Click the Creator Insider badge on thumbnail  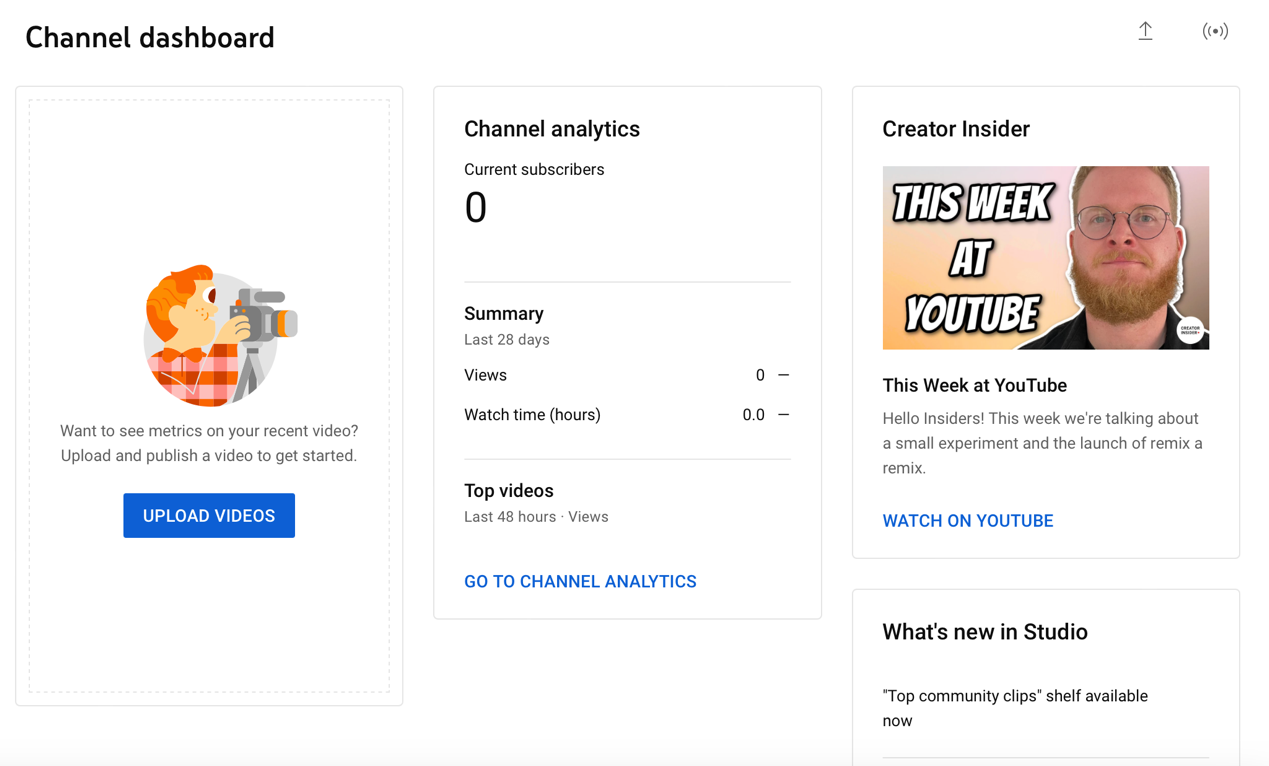coord(1189,330)
